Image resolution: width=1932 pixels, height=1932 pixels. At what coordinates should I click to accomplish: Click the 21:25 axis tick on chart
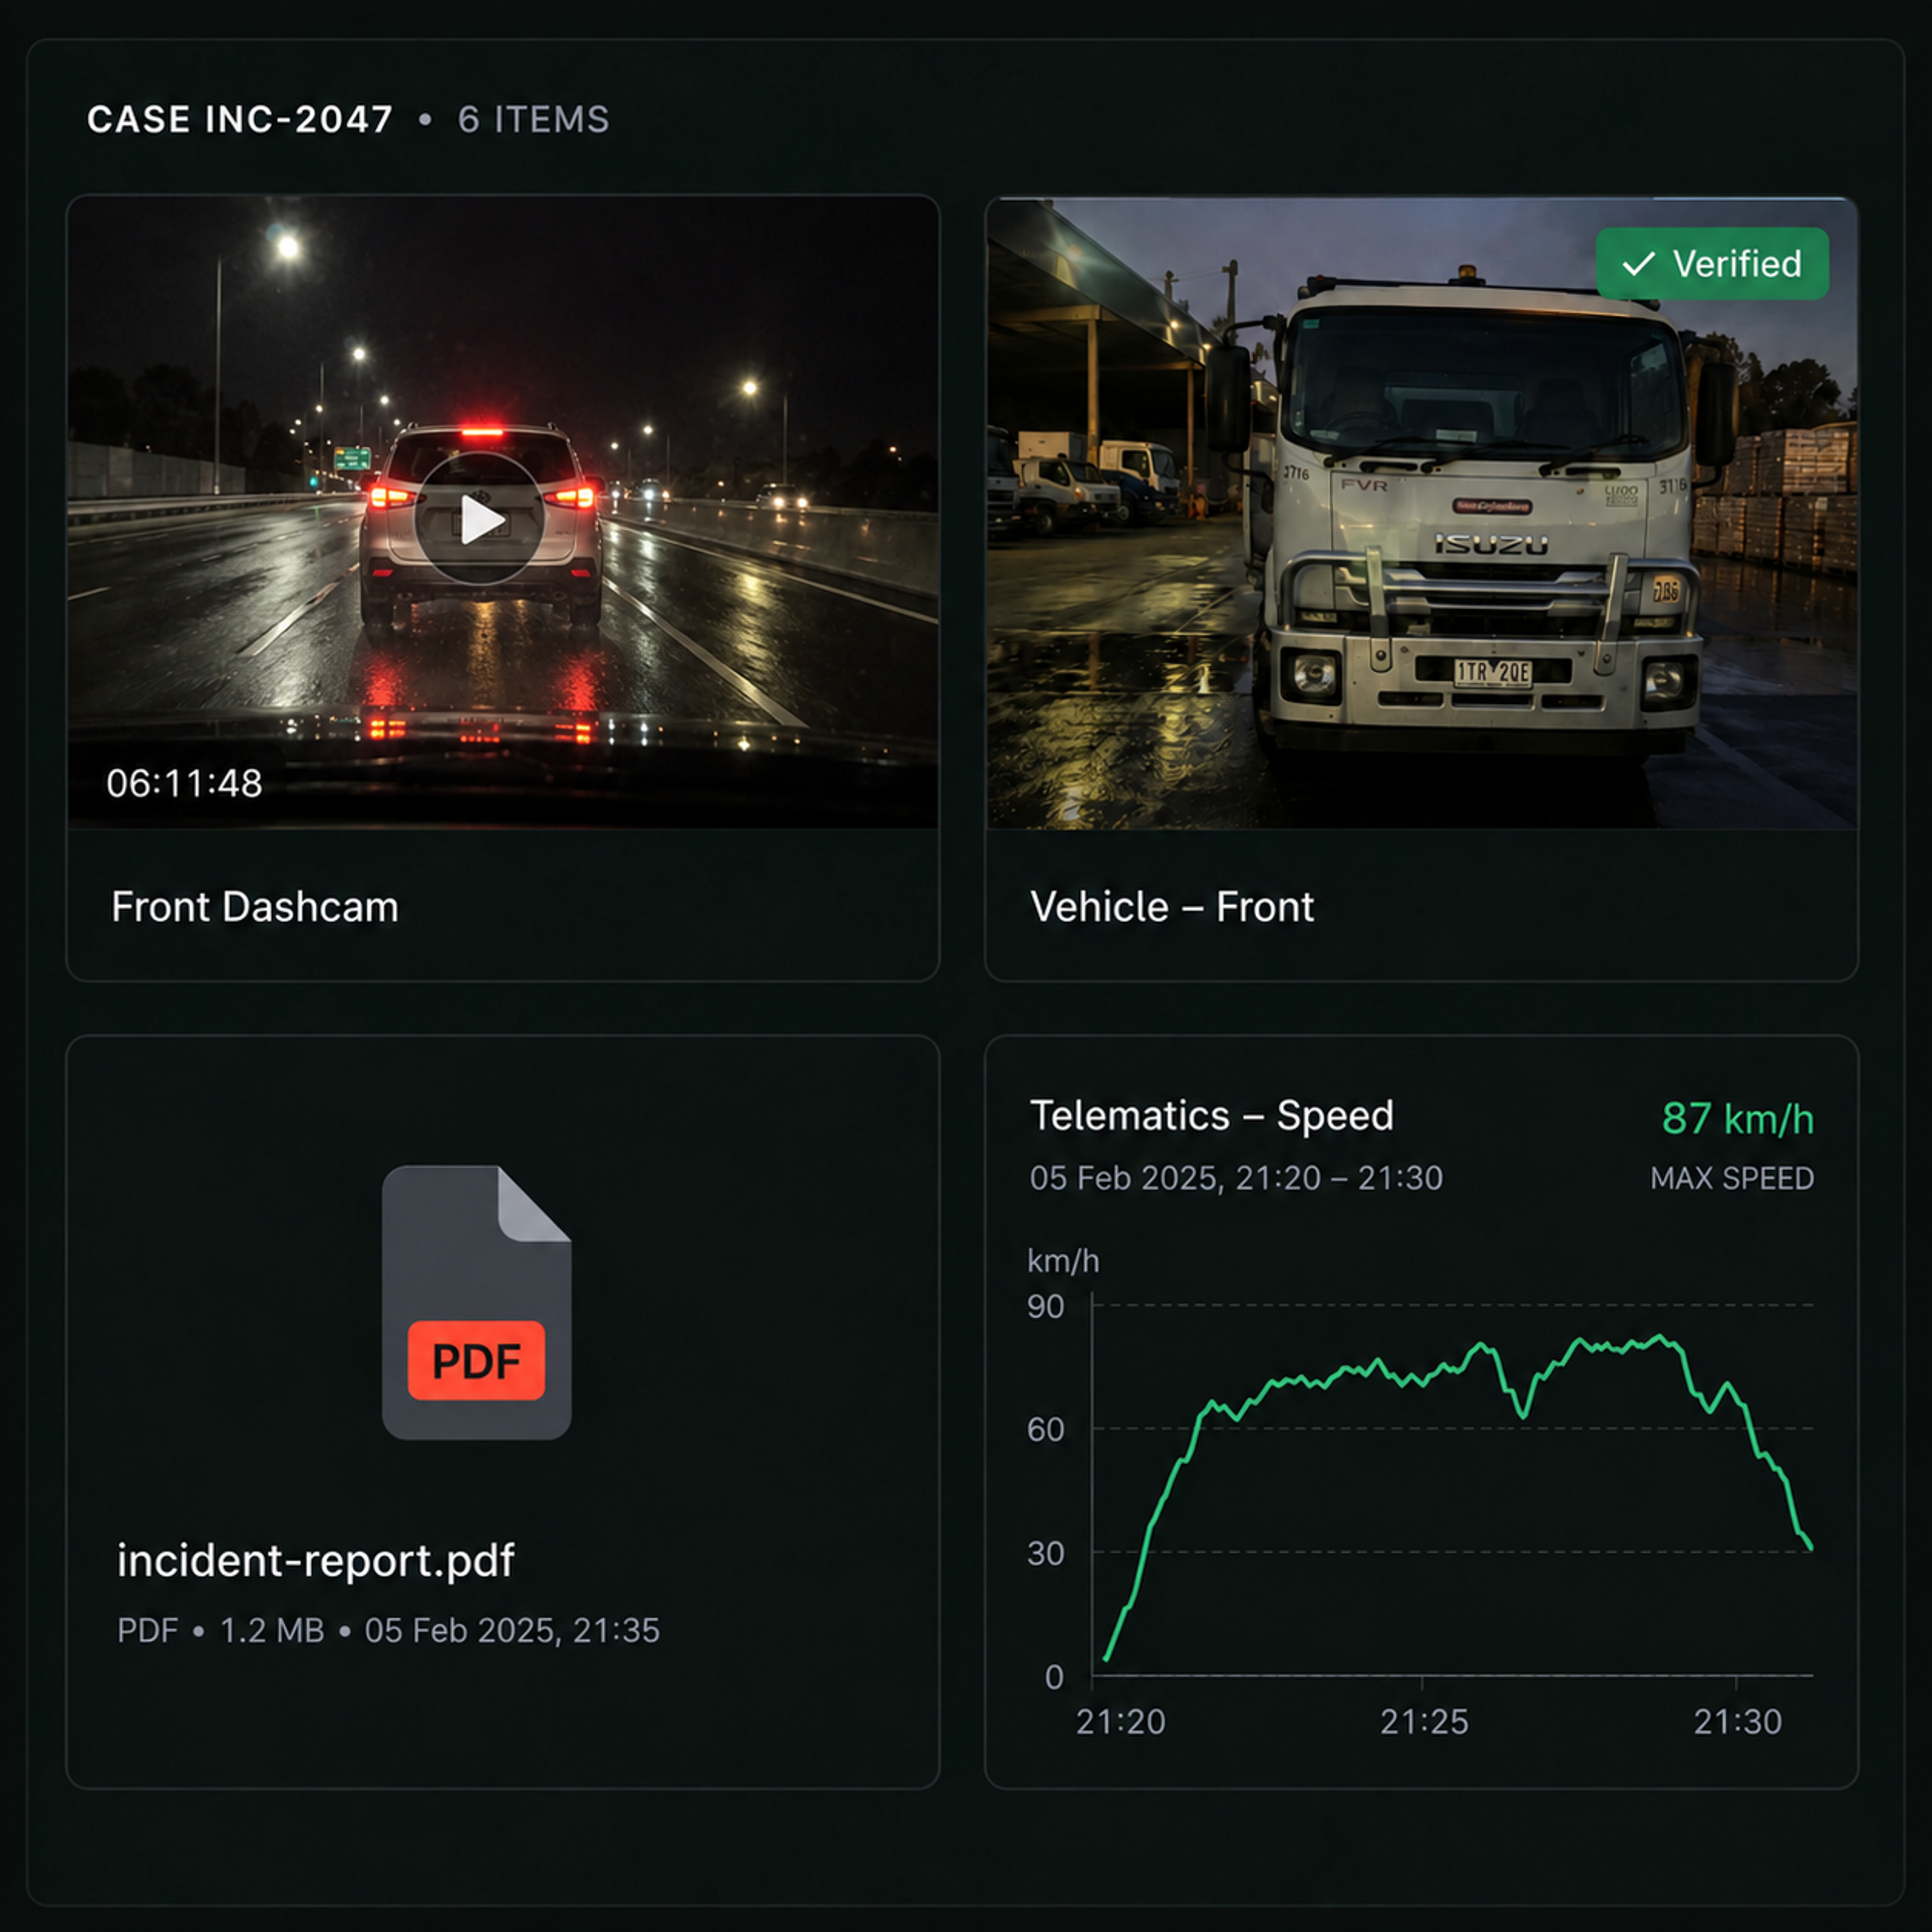(1424, 1722)
